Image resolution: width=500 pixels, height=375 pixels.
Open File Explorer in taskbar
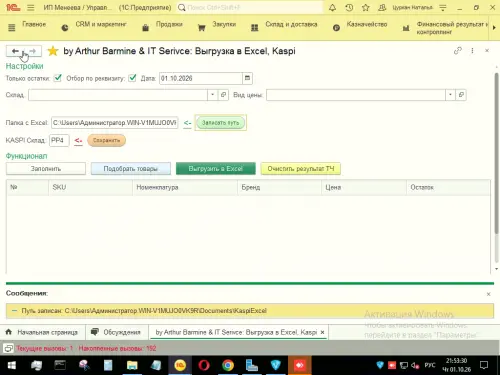point(132,365)
